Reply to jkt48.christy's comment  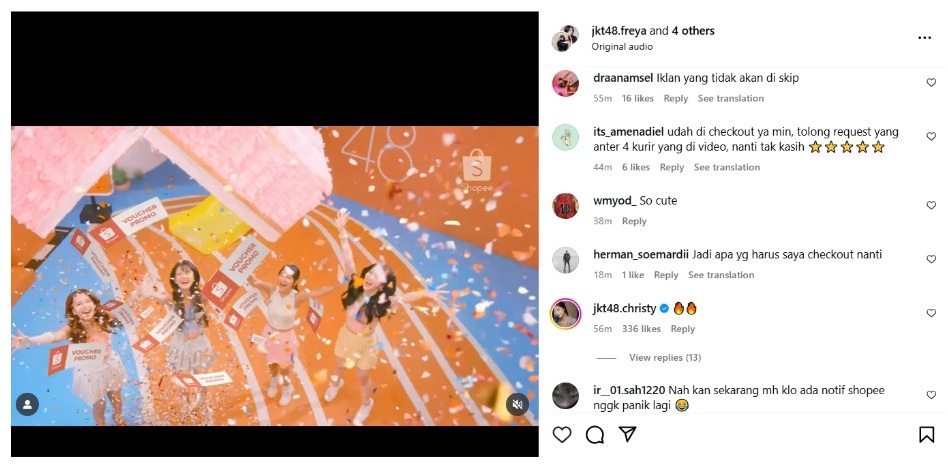[683, 329]
